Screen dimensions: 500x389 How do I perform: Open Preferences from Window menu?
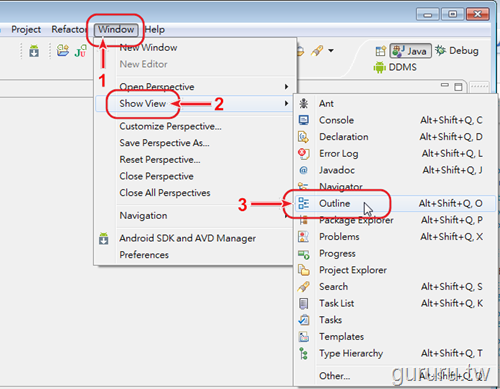(x=195, y=255)
